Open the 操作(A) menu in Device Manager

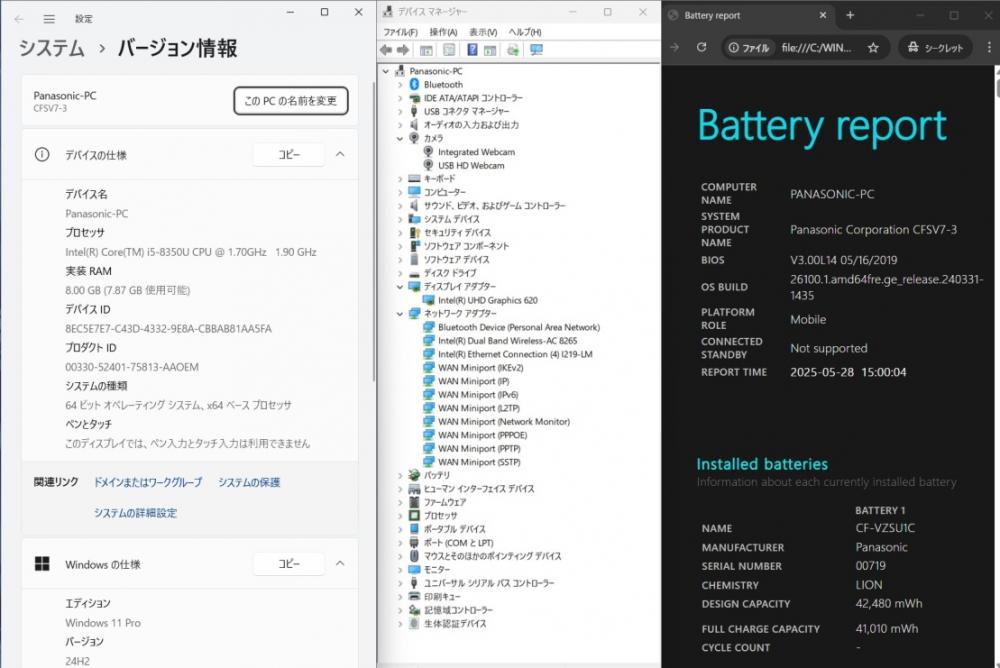(443, 32)
